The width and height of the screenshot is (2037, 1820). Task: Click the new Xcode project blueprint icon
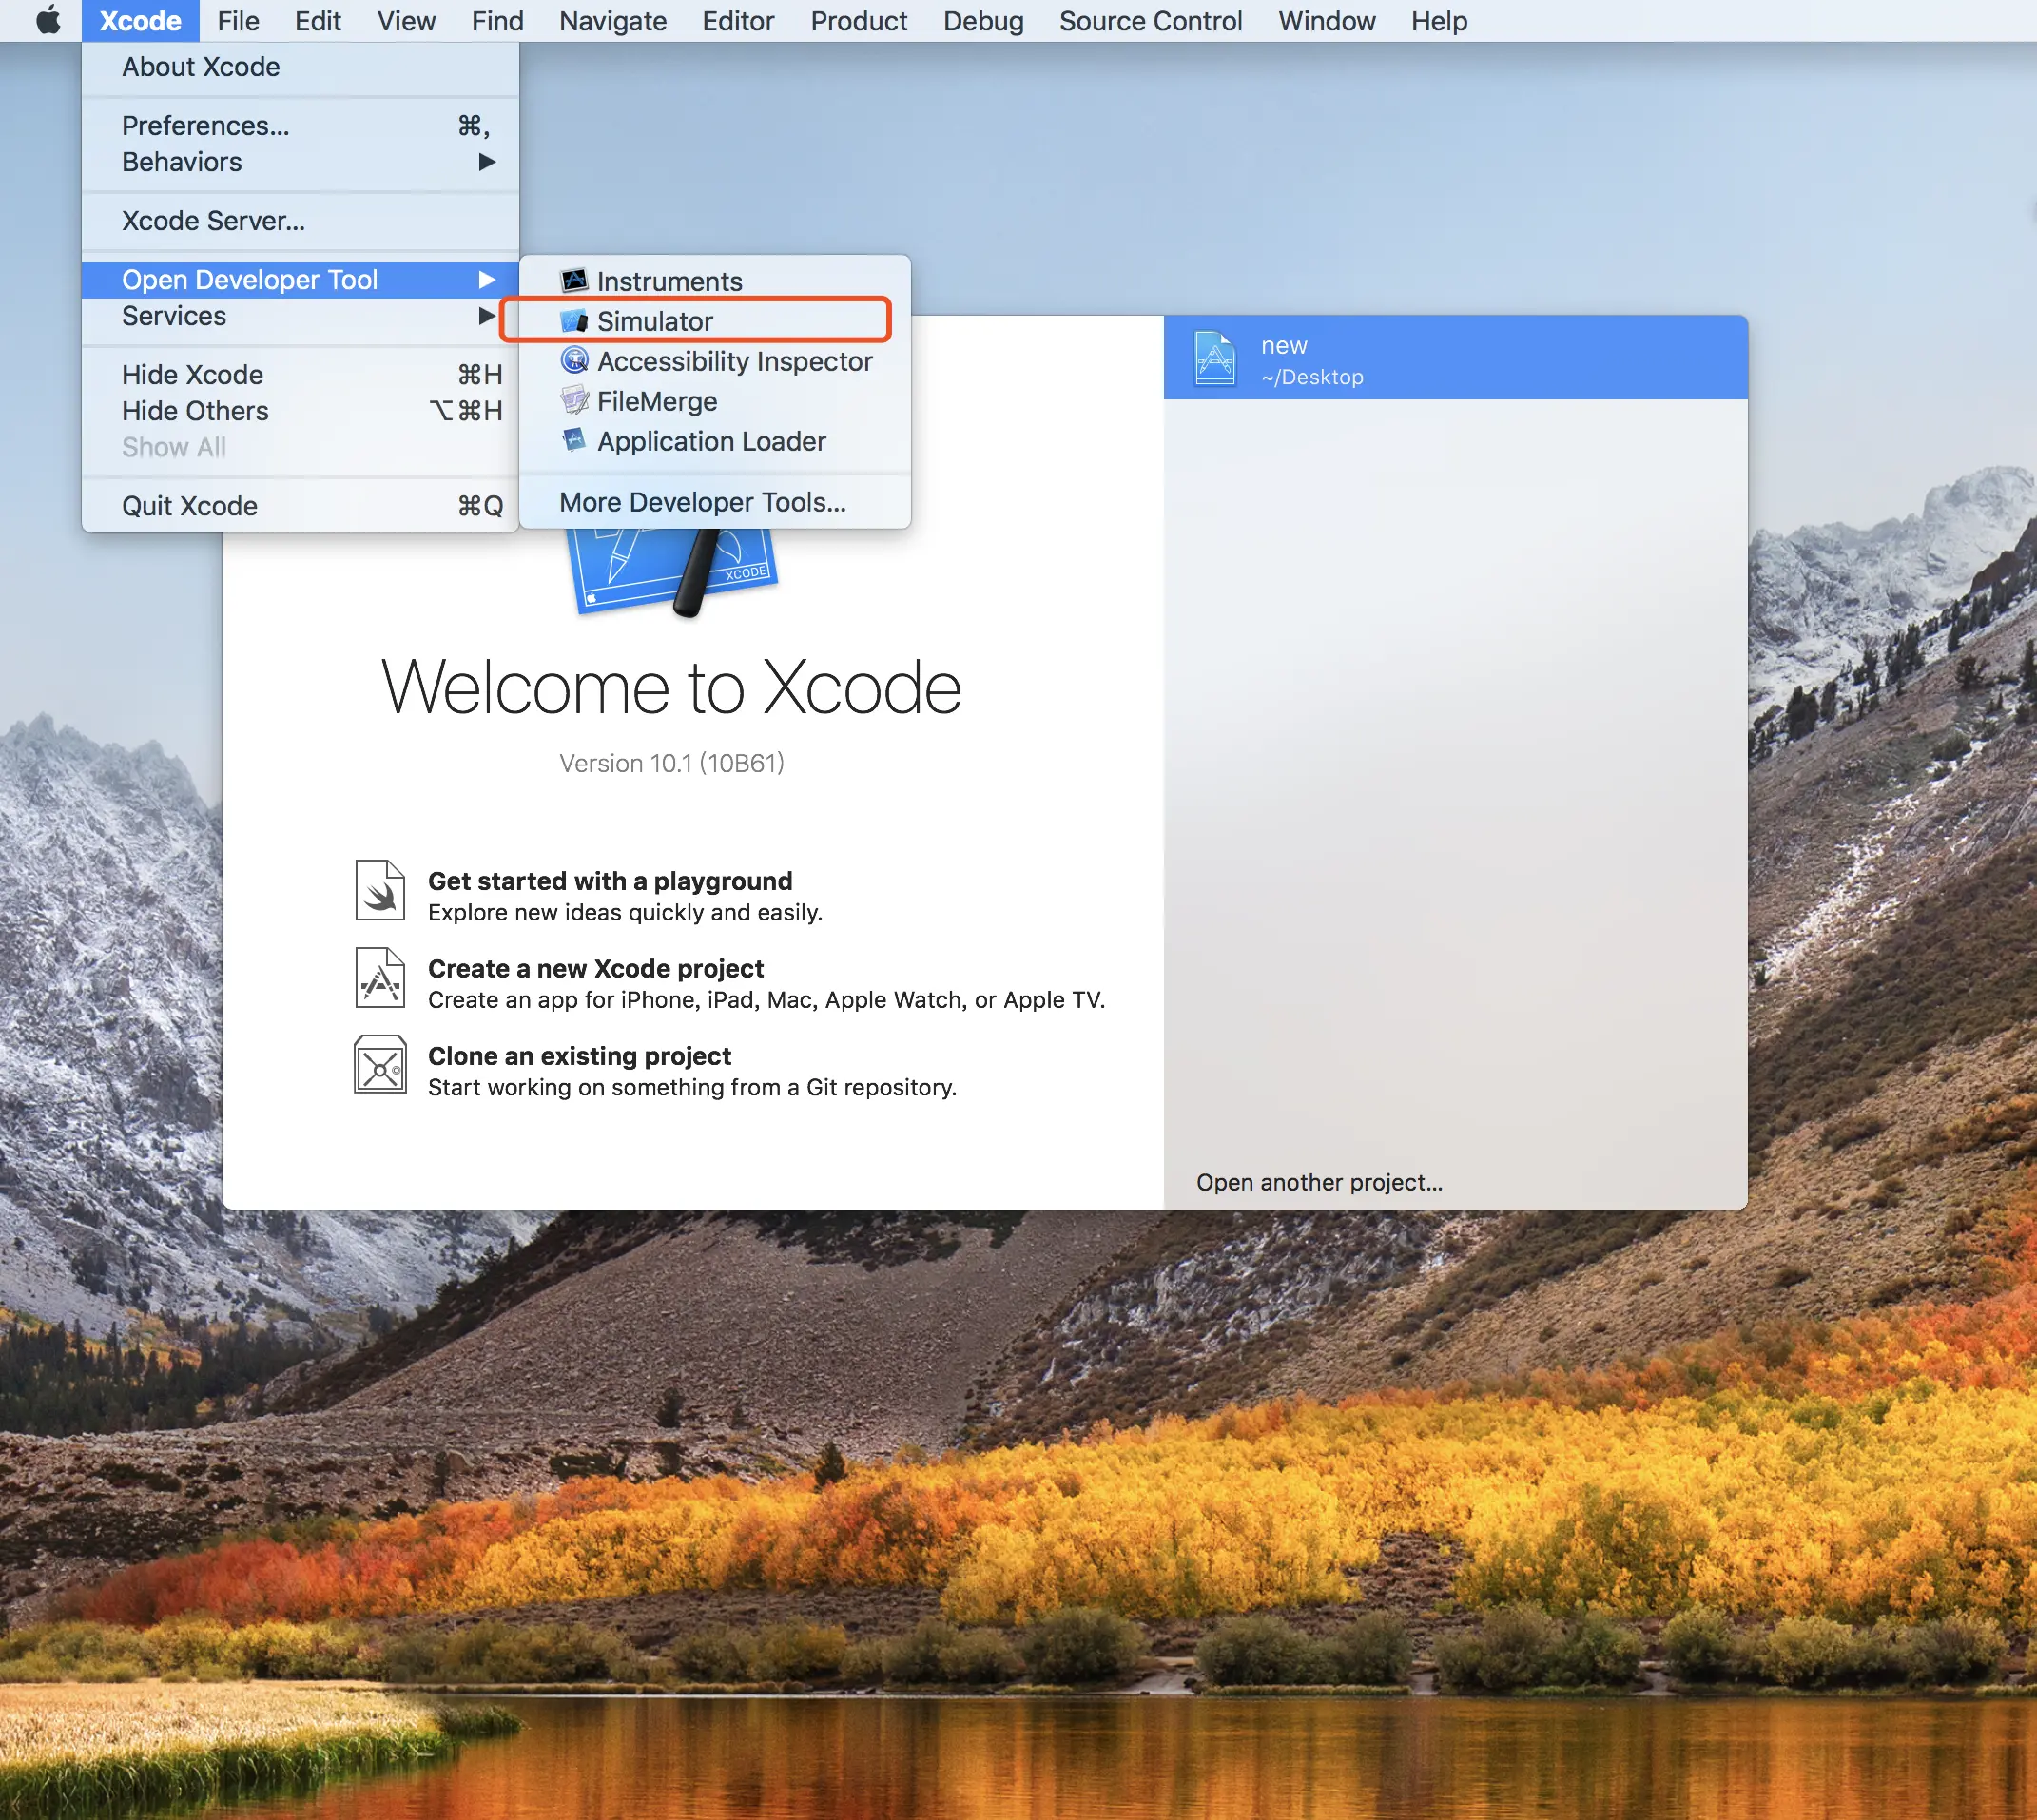click(x=380, y=978)
